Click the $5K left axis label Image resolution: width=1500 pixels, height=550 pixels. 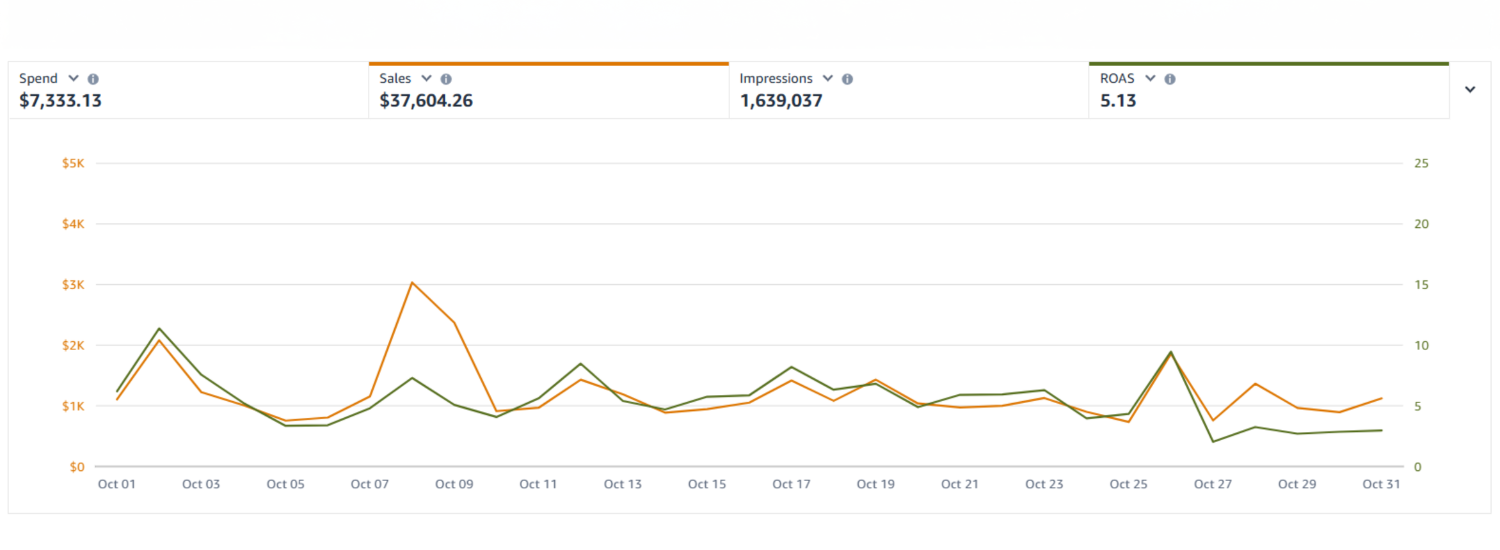pos(71,163)
